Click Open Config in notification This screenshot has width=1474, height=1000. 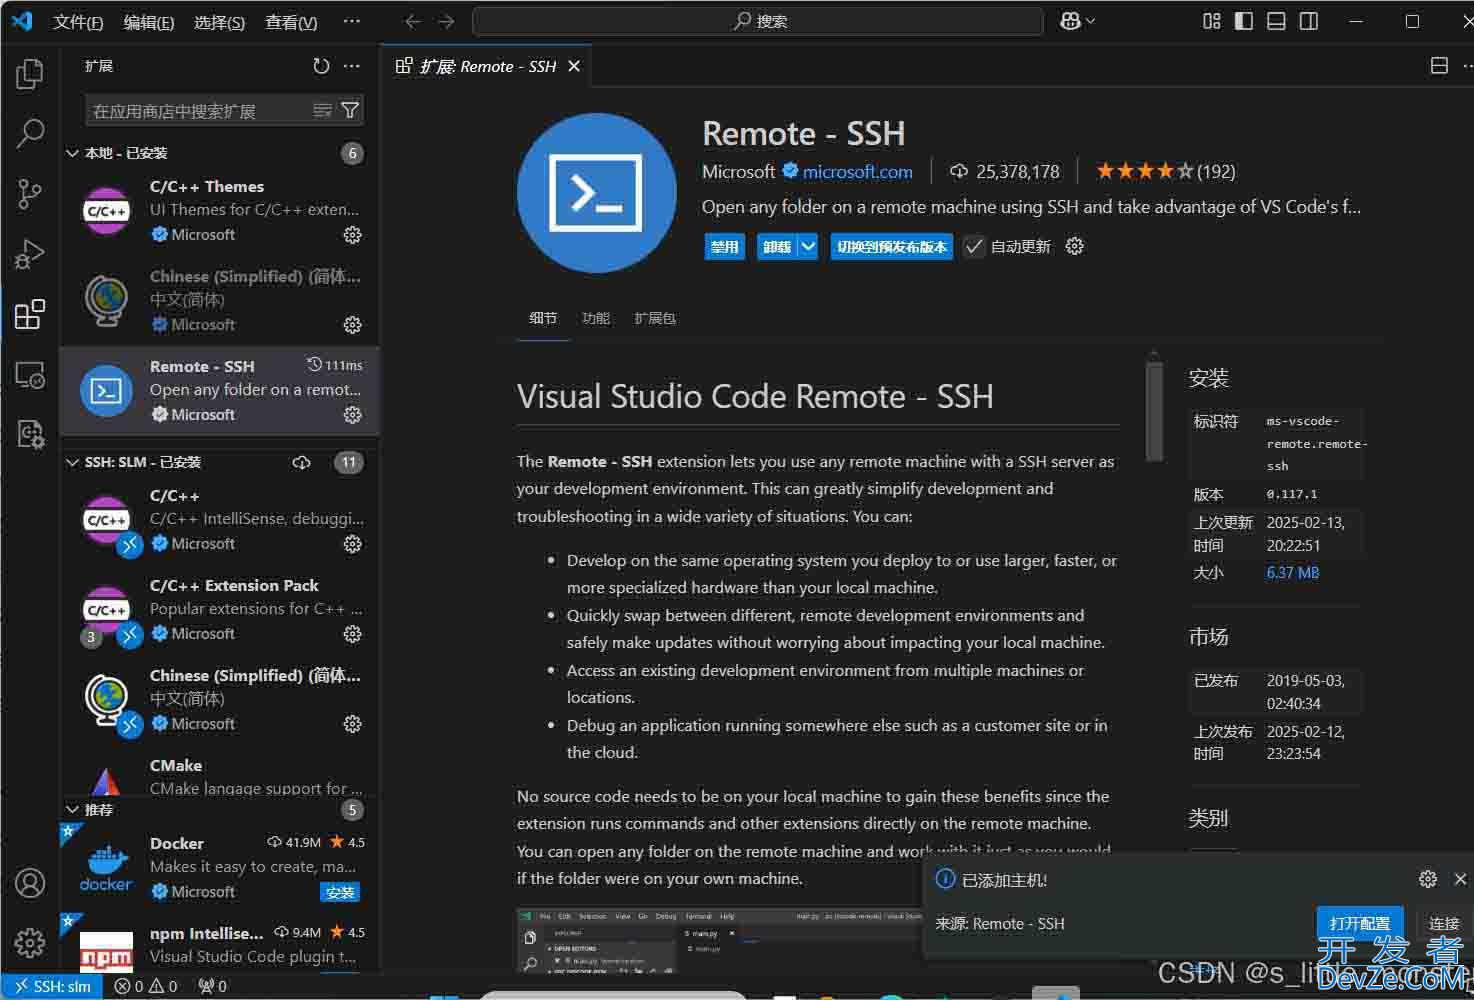click(1360, 923)
